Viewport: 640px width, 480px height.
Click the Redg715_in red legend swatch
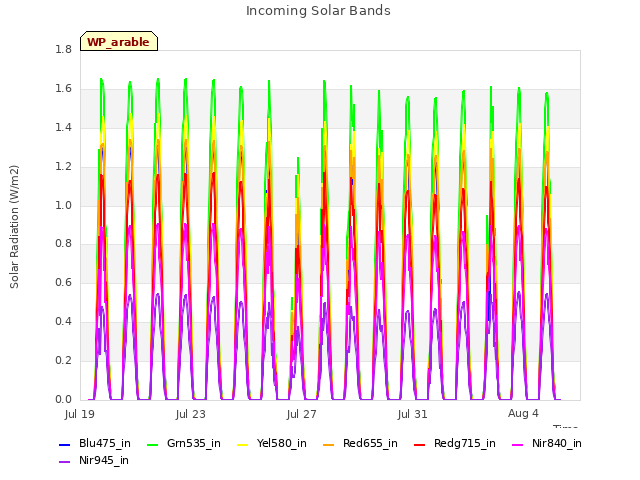[x=420, y=444]
